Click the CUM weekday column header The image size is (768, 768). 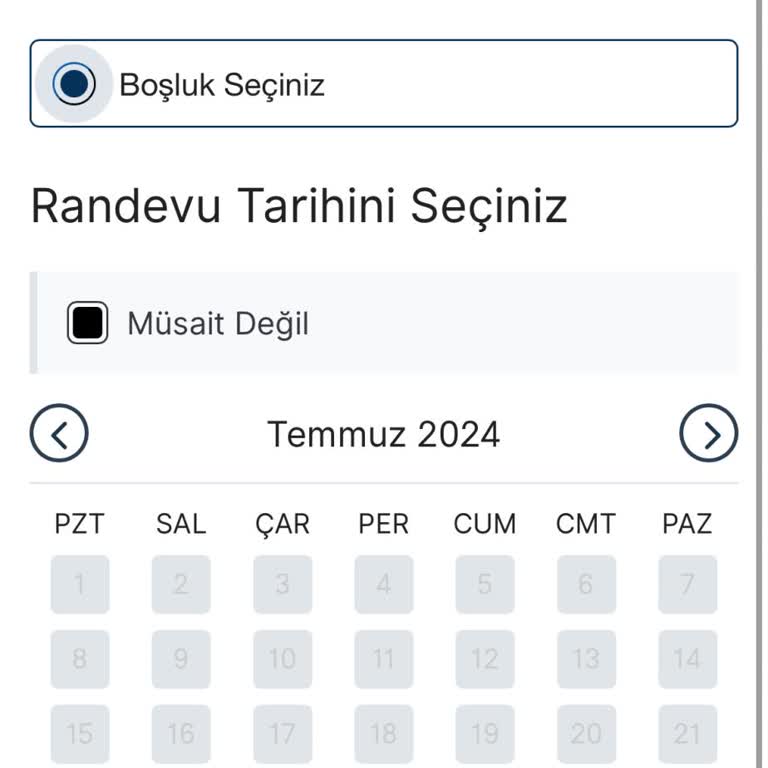click(485, 523)
